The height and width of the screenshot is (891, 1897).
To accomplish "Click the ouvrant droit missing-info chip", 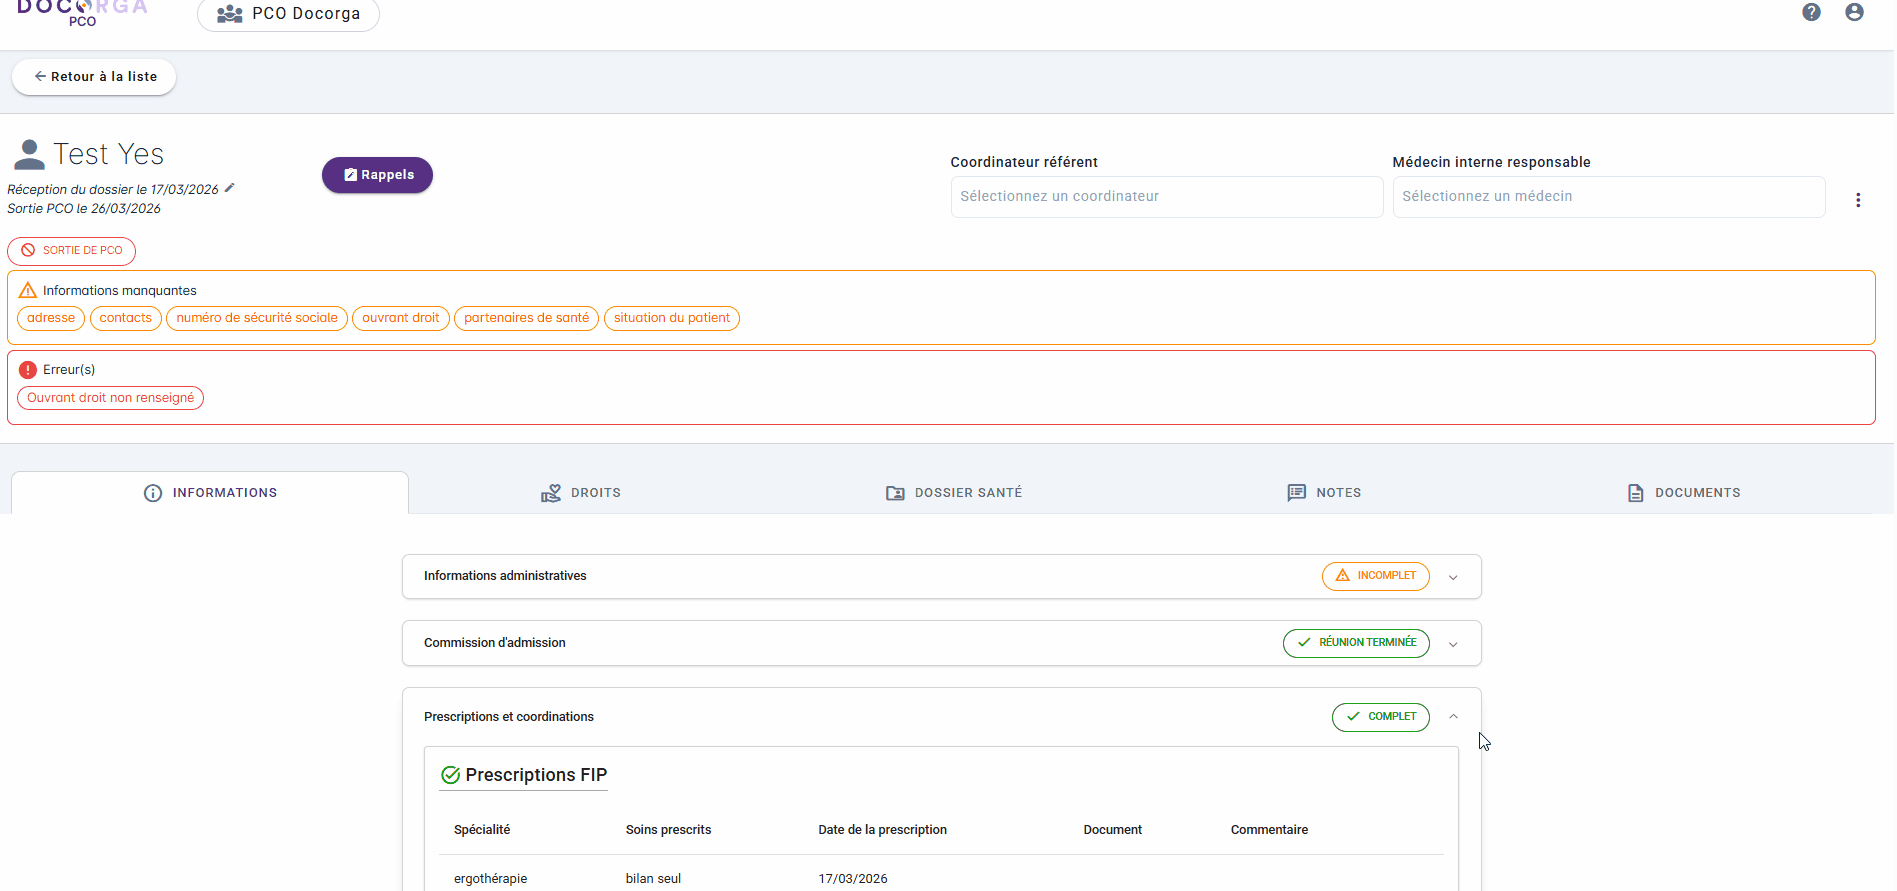I will (401, 318).
